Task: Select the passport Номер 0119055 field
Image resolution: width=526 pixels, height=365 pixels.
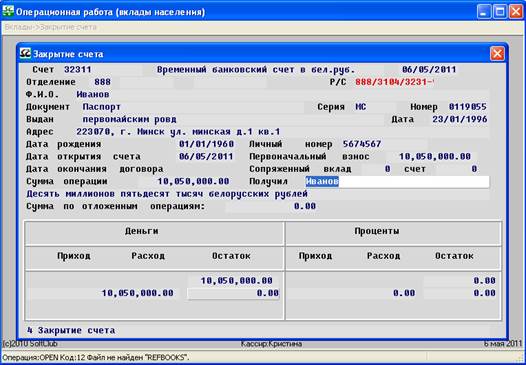Action: (x=468, y=107)
